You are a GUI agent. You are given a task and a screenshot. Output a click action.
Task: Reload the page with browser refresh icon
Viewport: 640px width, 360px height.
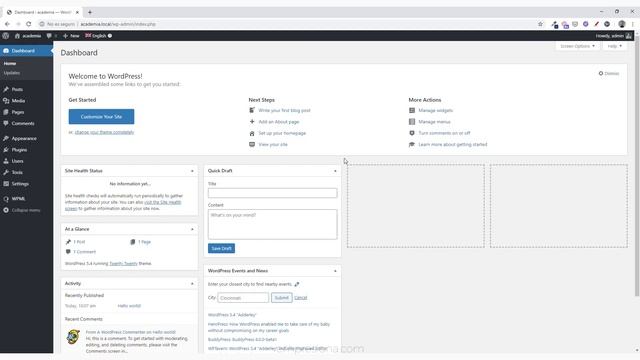[29, 24]
